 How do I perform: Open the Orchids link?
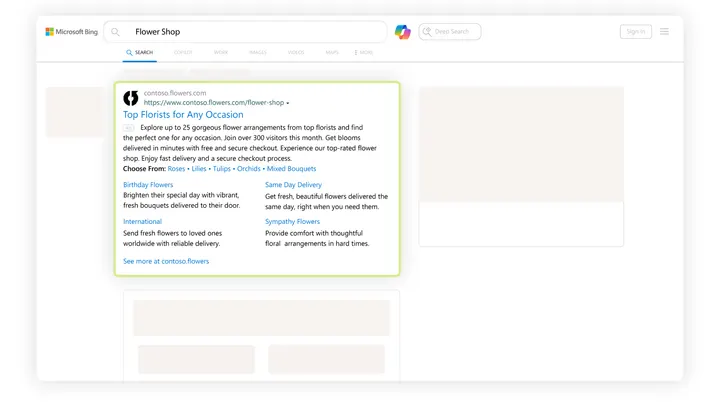coord(248,169)
